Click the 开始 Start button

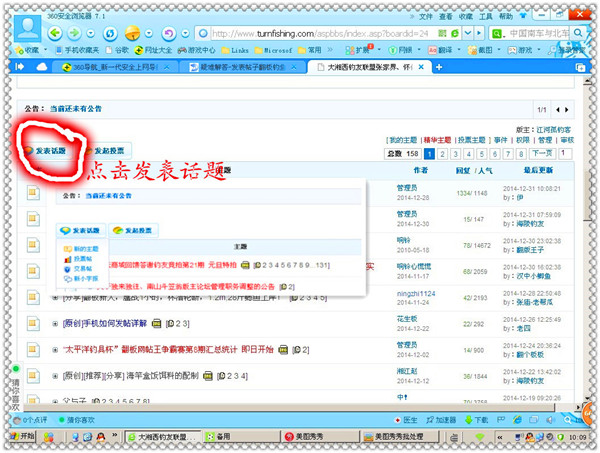point(23,436)
